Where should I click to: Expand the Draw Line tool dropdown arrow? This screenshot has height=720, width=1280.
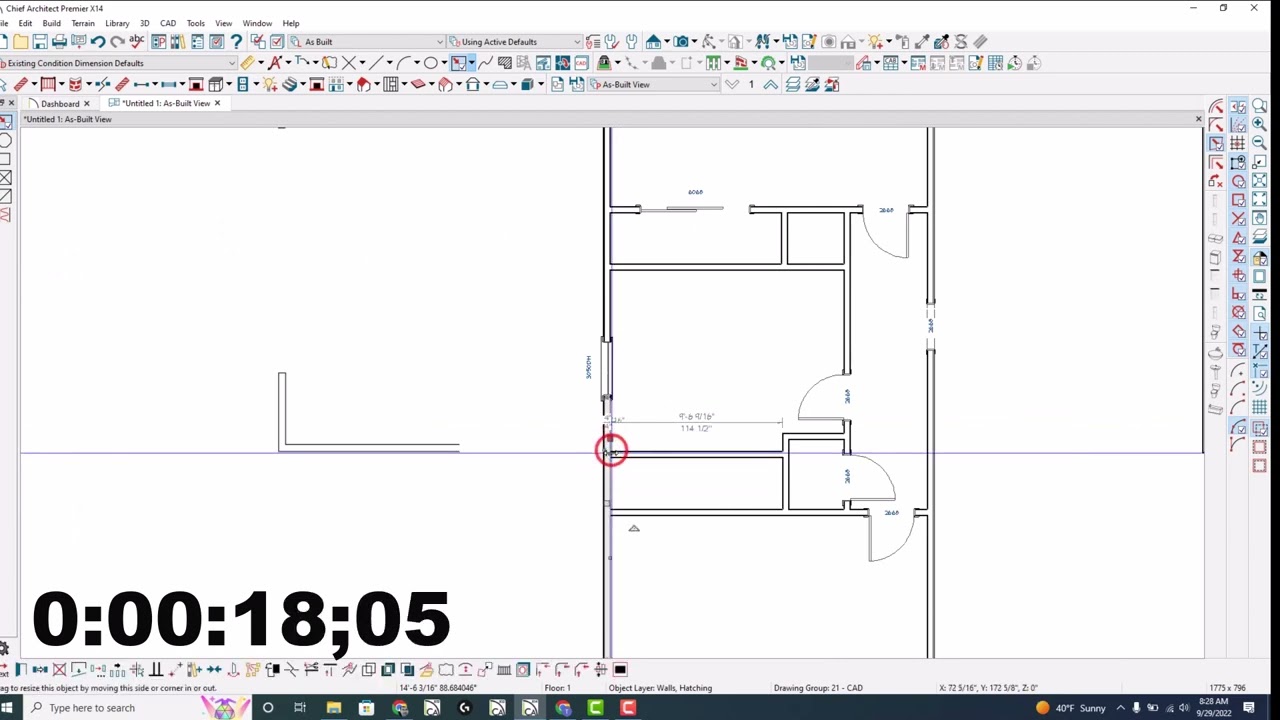click(389, 63)
